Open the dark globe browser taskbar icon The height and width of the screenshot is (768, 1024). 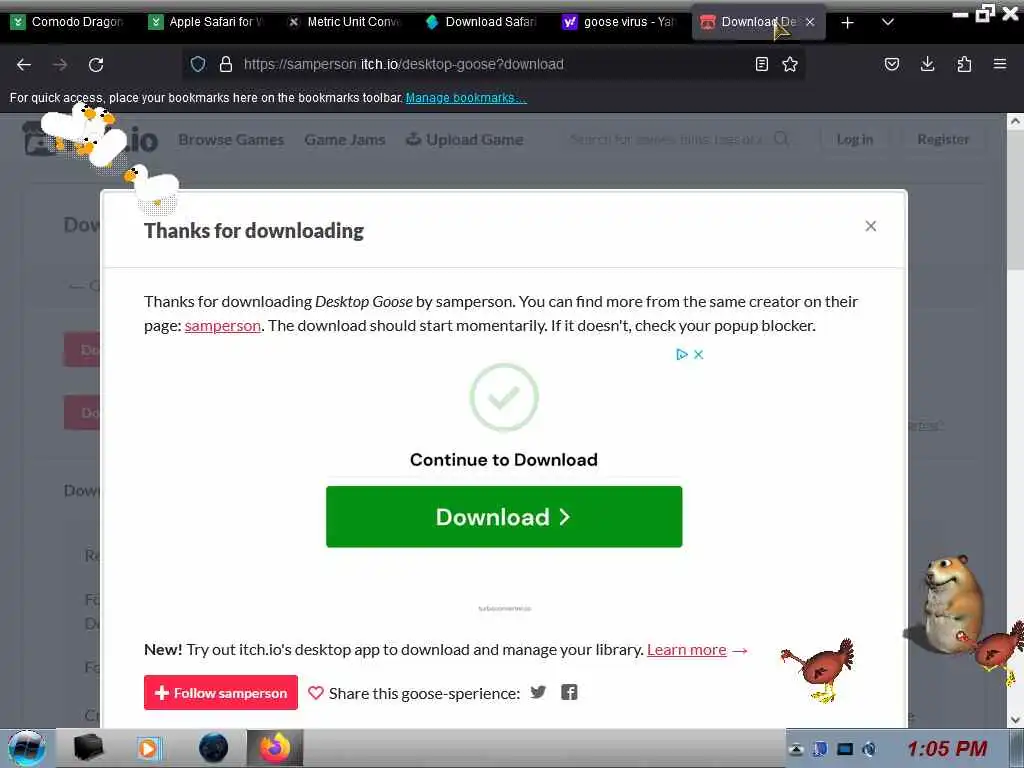(214, 748)
